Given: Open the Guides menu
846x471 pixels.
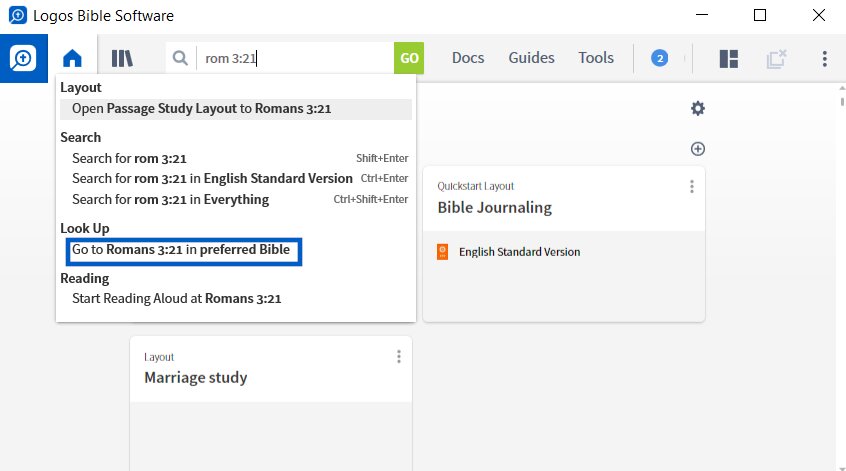Looking at the screenshot, I should pyautogui.click(x=531, y=58).
